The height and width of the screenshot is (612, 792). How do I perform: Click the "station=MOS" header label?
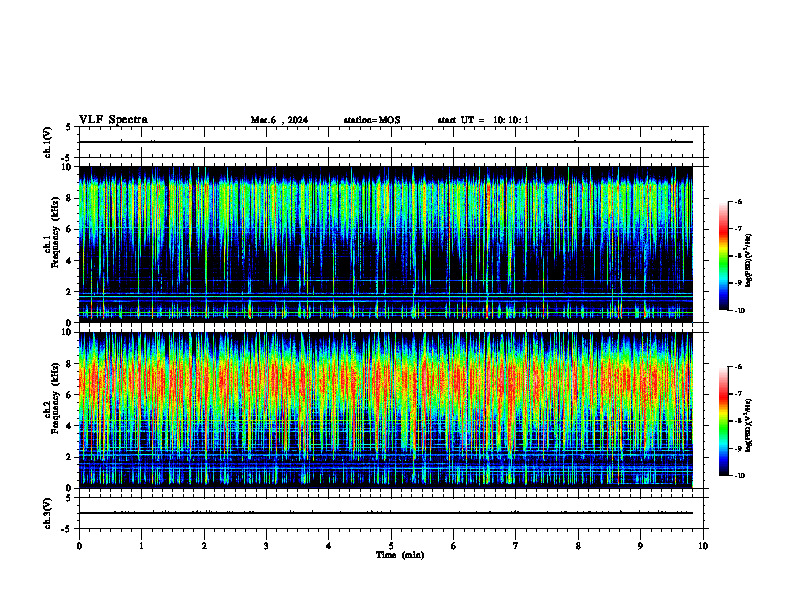click(372, 120)
